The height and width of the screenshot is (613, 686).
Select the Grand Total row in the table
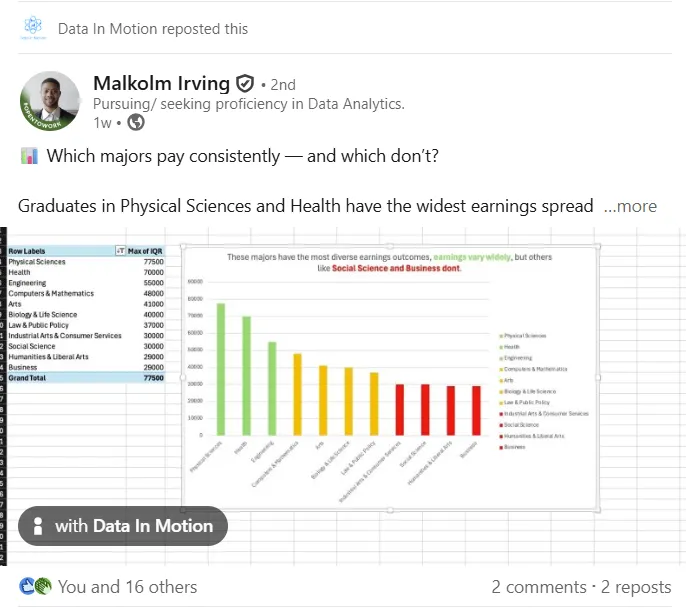[86, 378]
